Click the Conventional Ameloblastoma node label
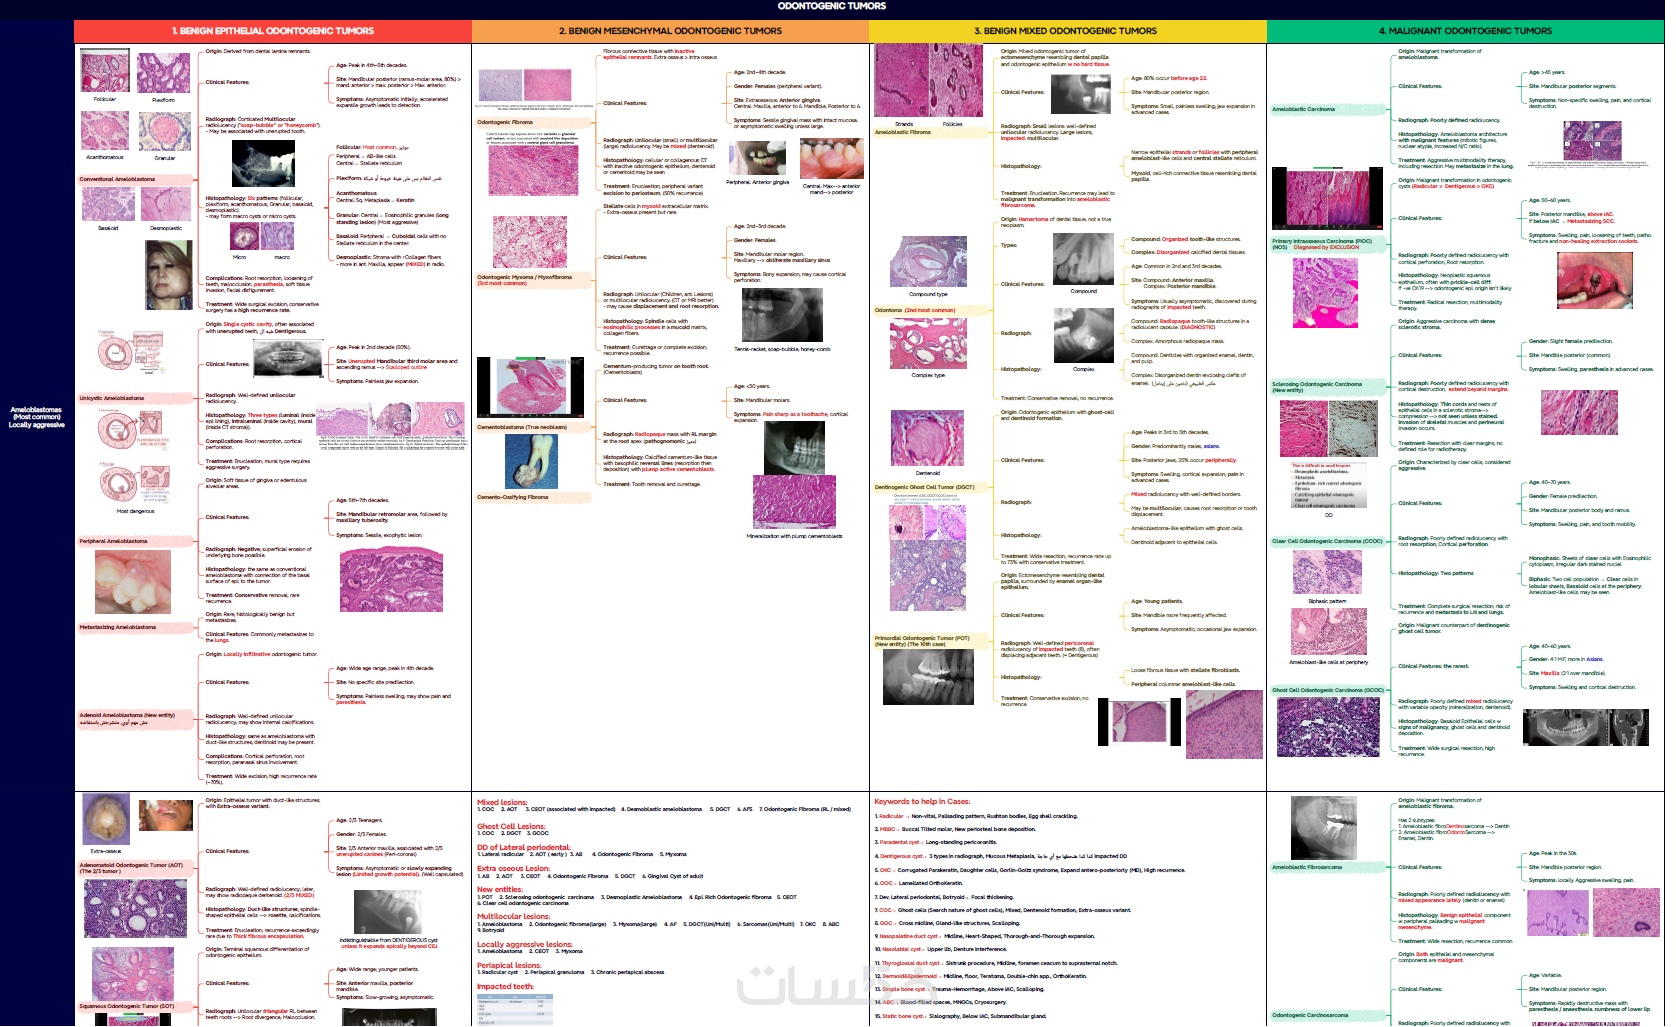 coord(135,180)
